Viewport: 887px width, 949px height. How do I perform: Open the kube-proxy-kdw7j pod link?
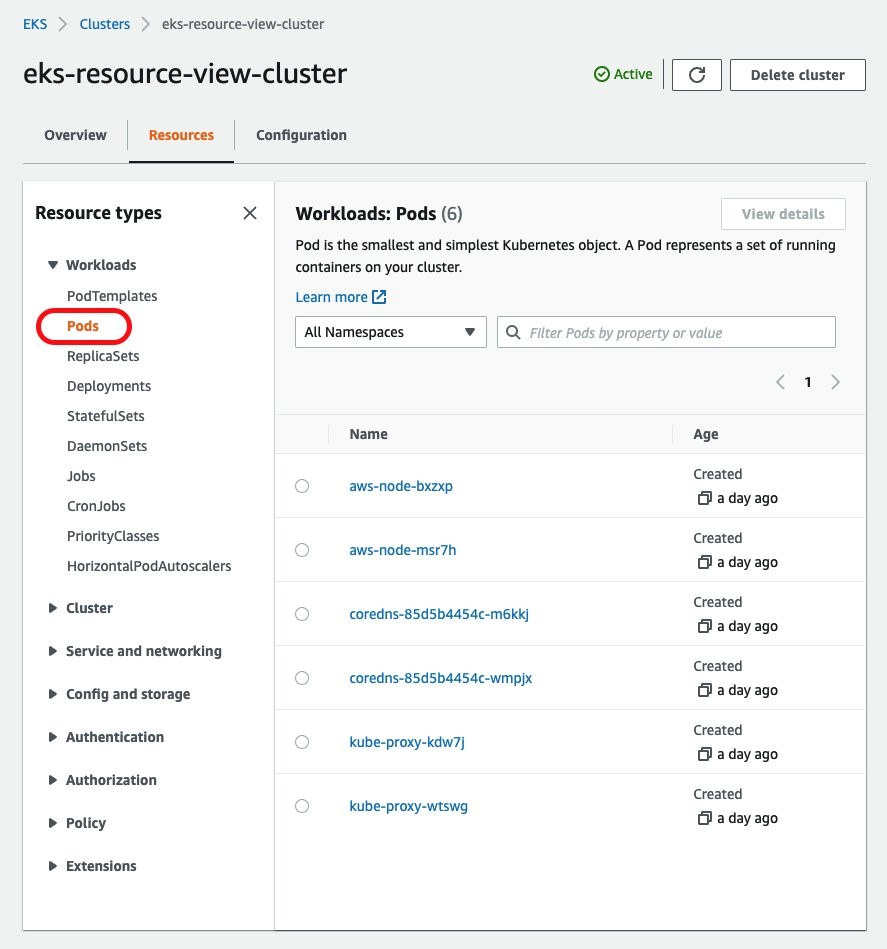407,743
